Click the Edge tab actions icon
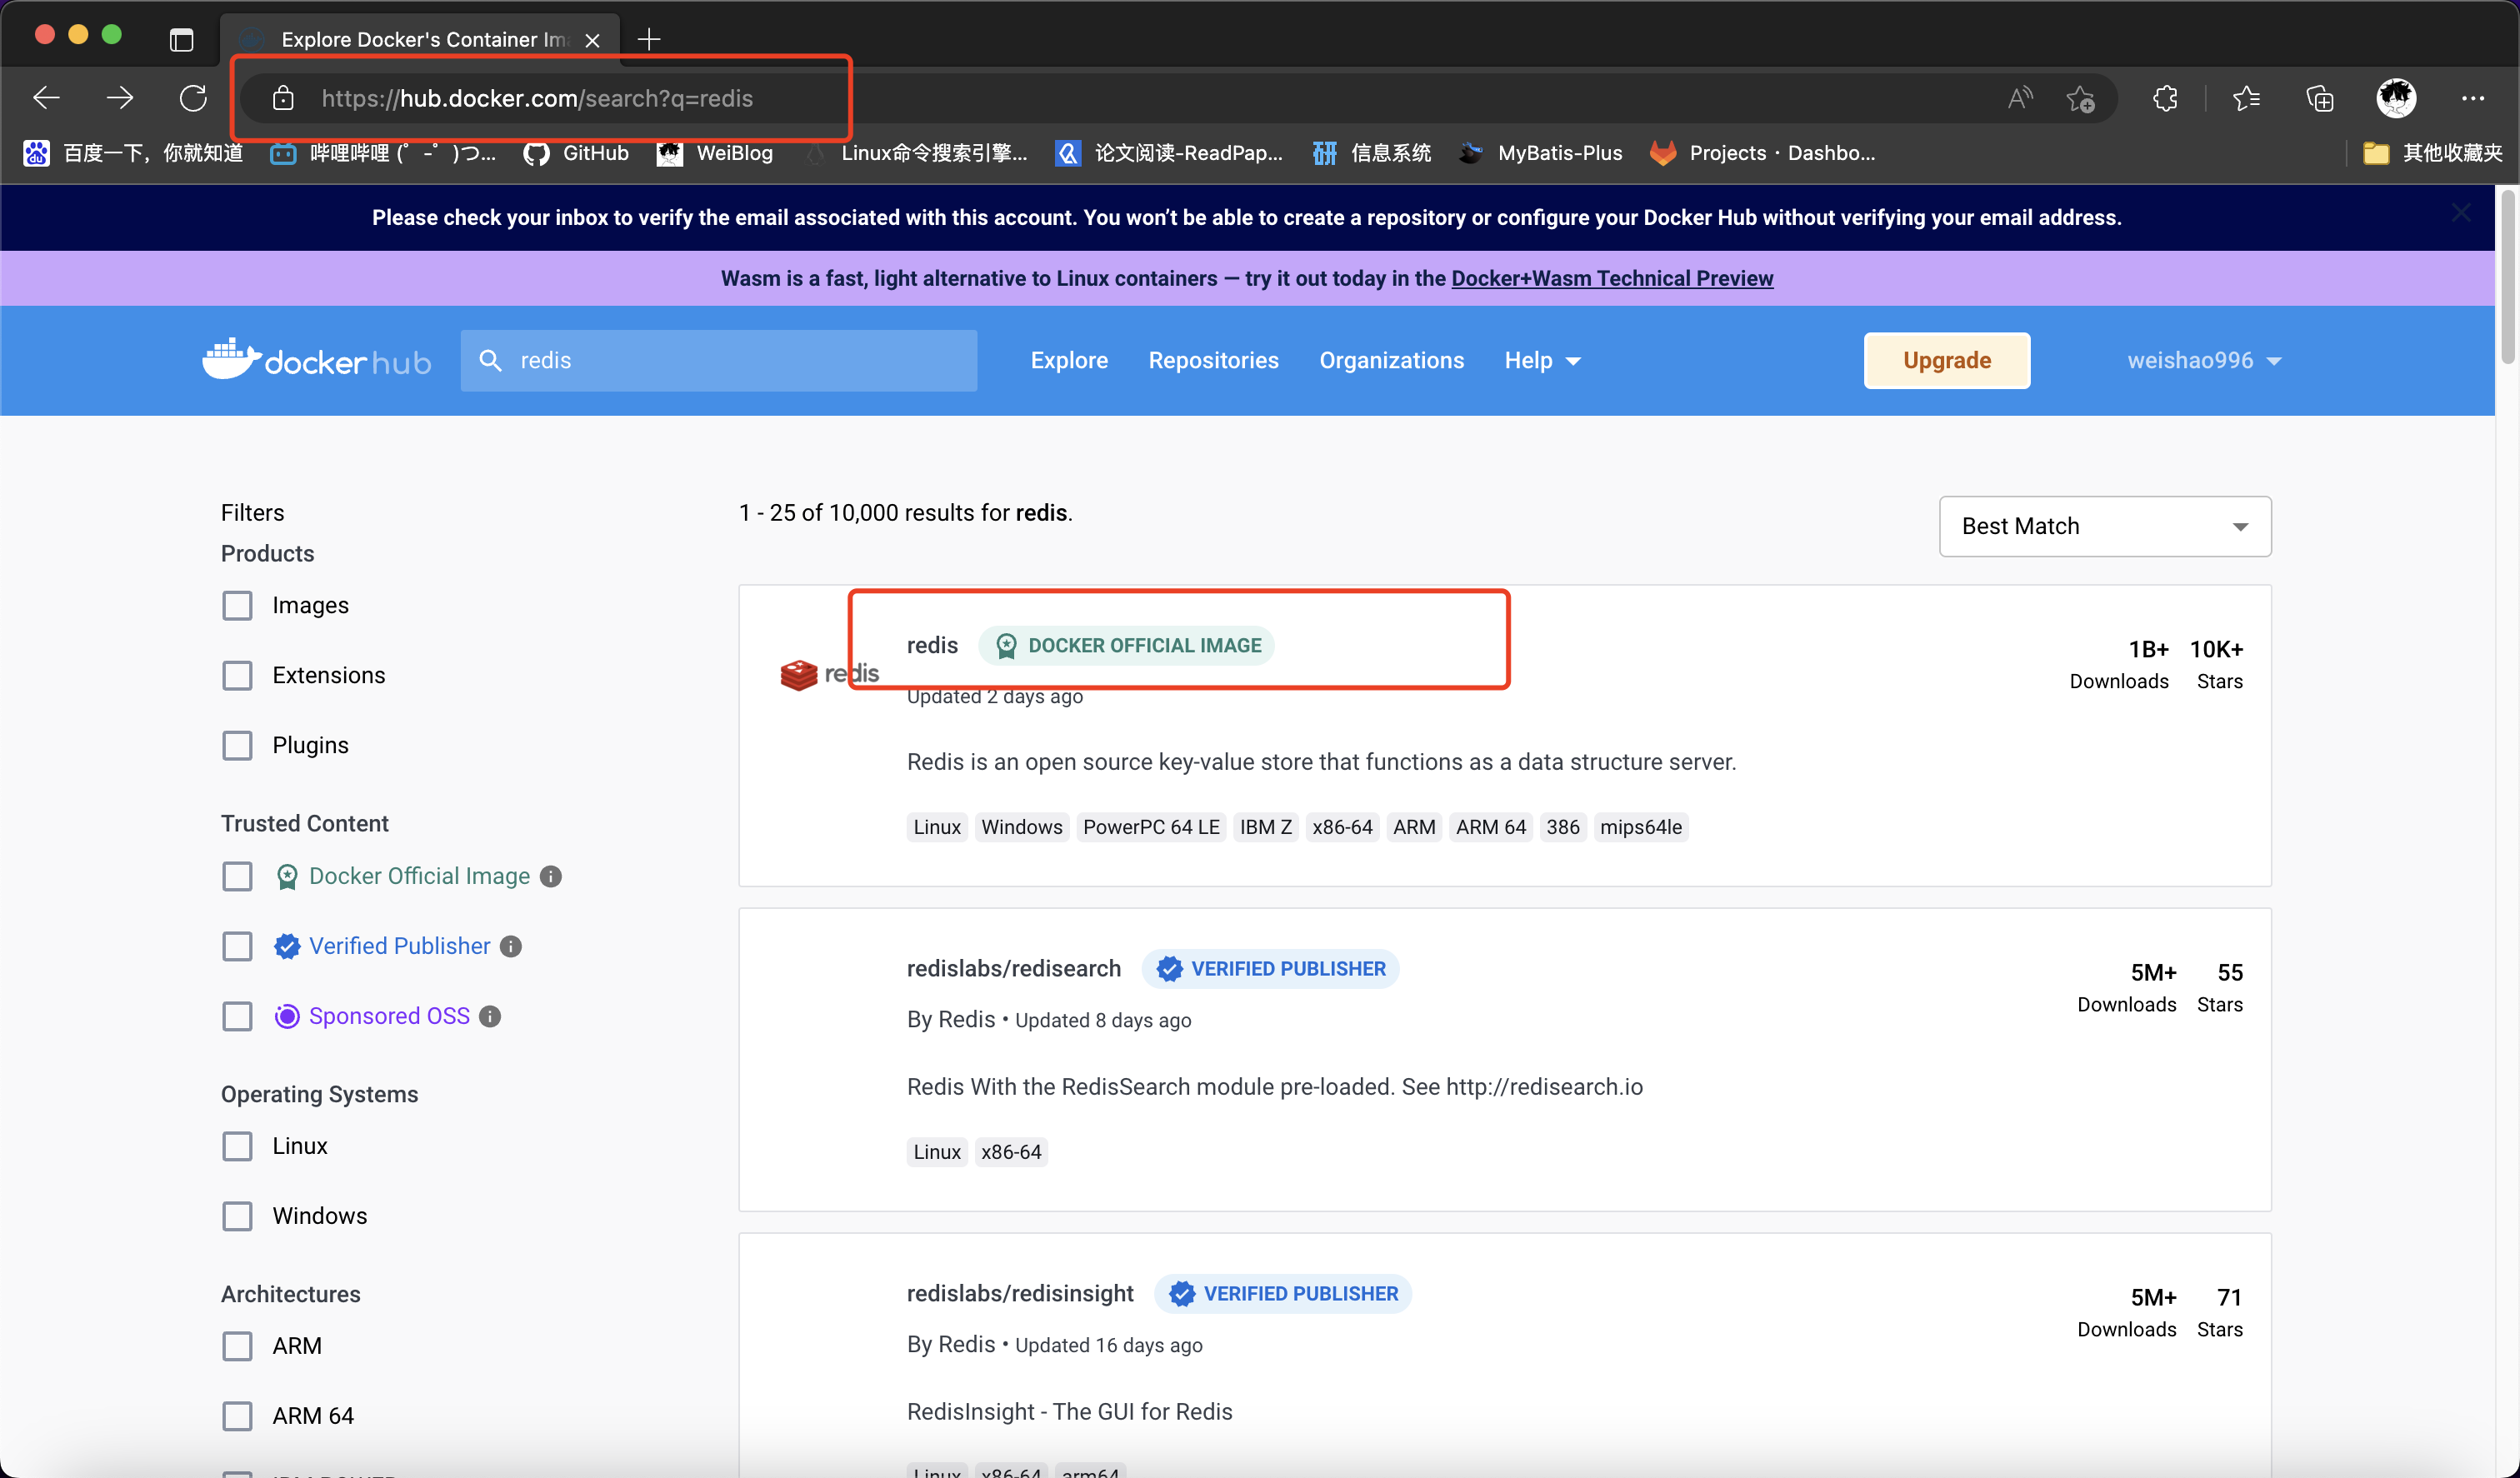The height and width of the screenshot is (1478, 2520). (181, 39)
